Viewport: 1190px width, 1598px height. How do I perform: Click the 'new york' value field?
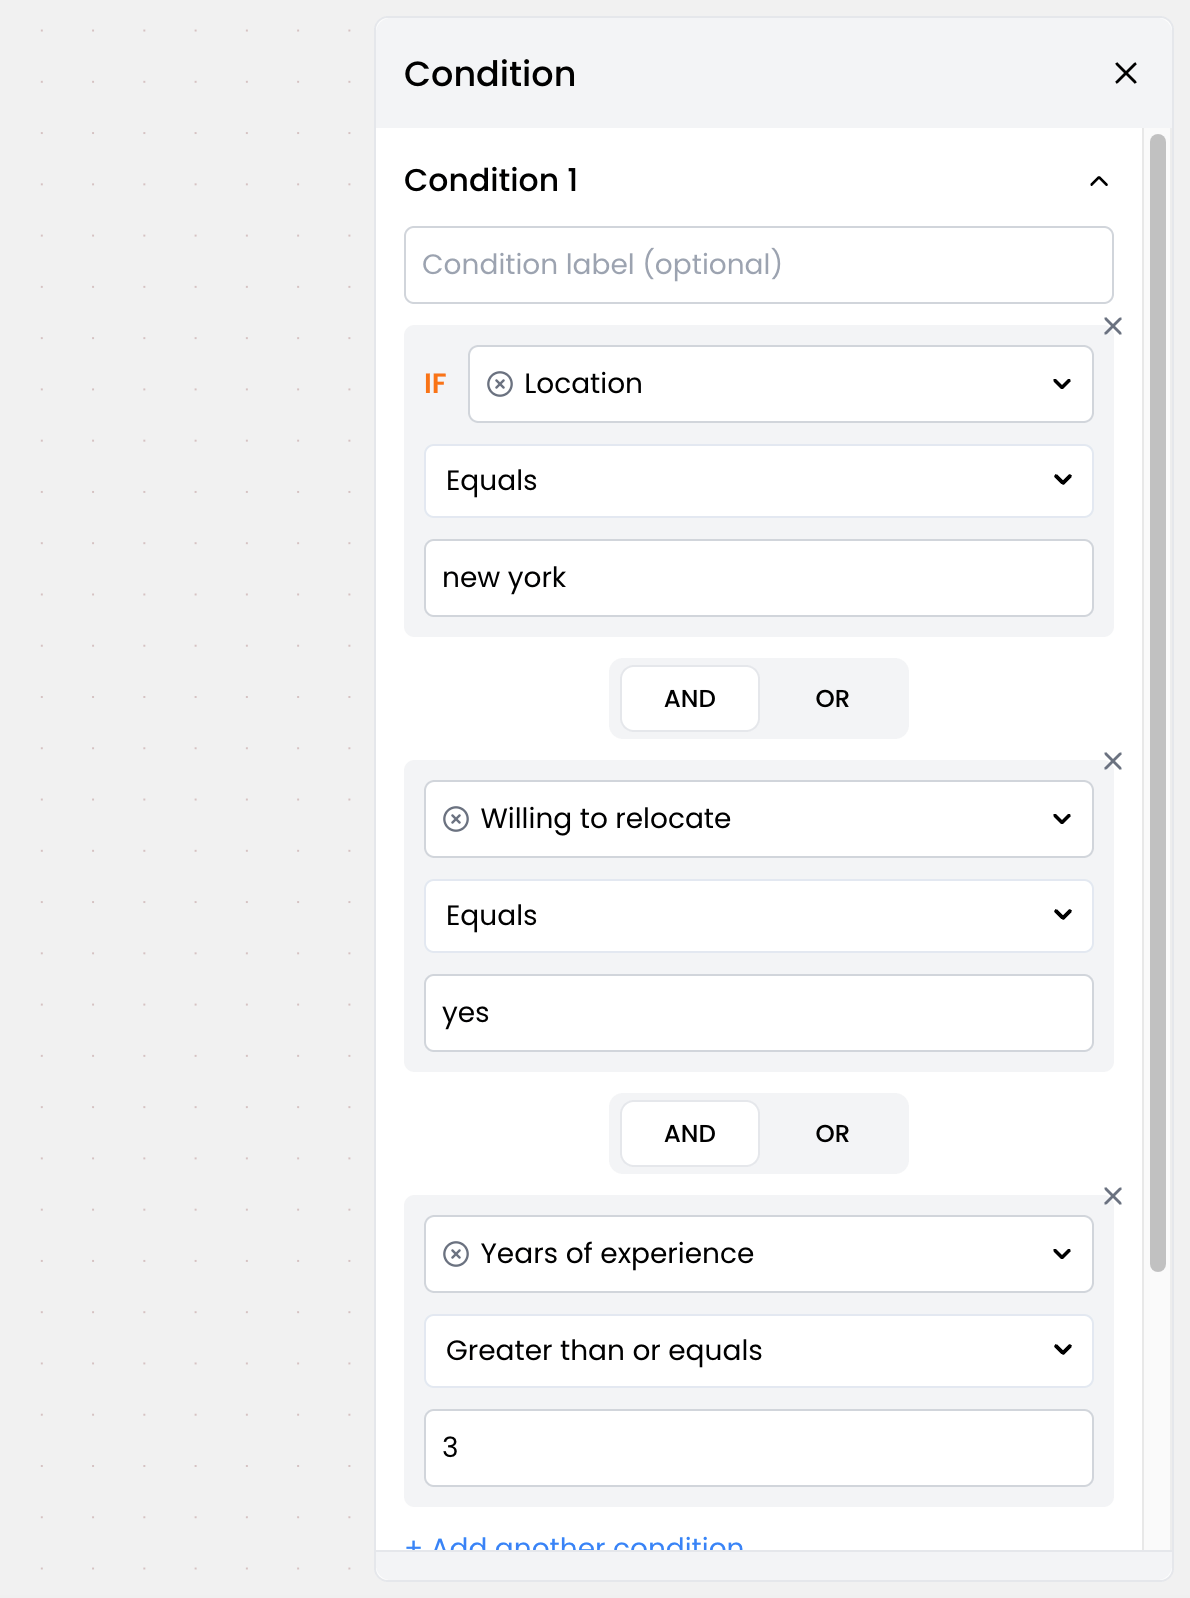click(758, 578)
